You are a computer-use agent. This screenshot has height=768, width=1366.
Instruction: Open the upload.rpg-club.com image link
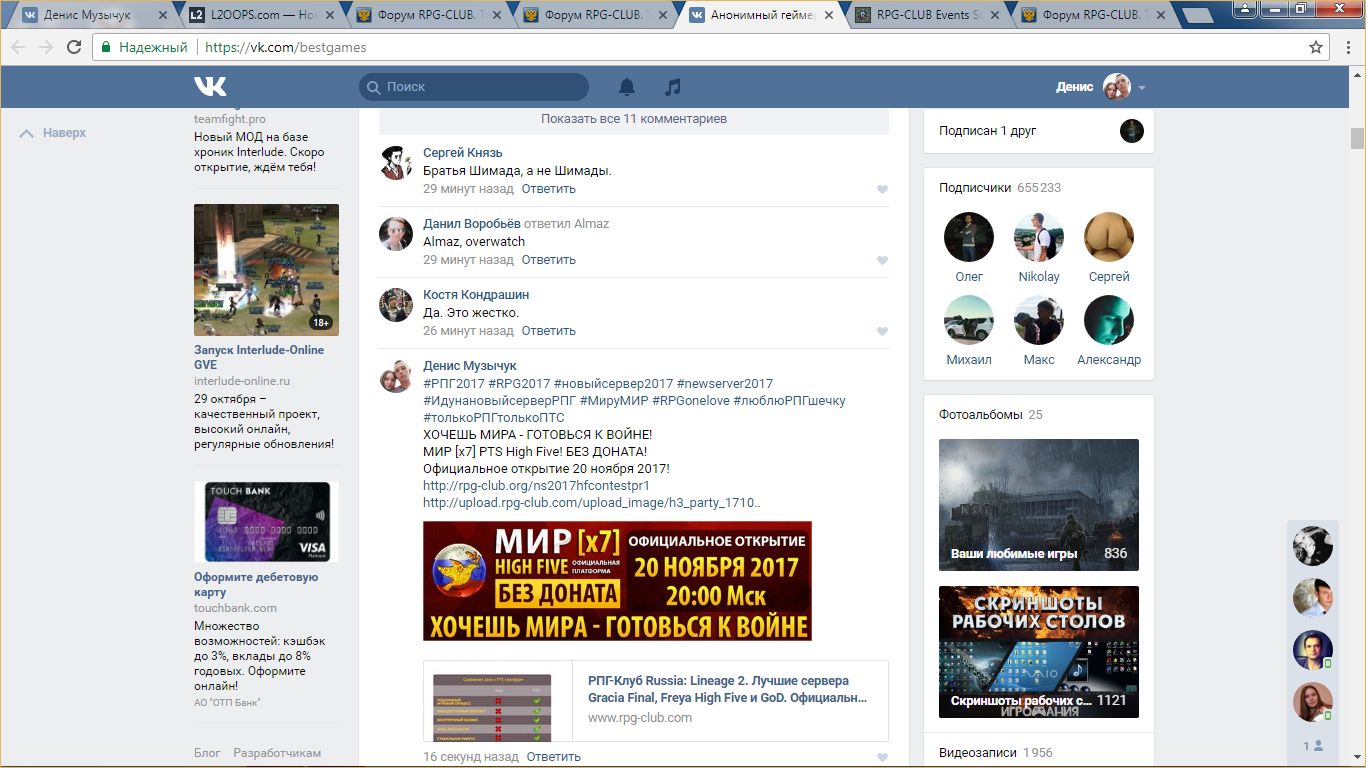tap(591, 503)
